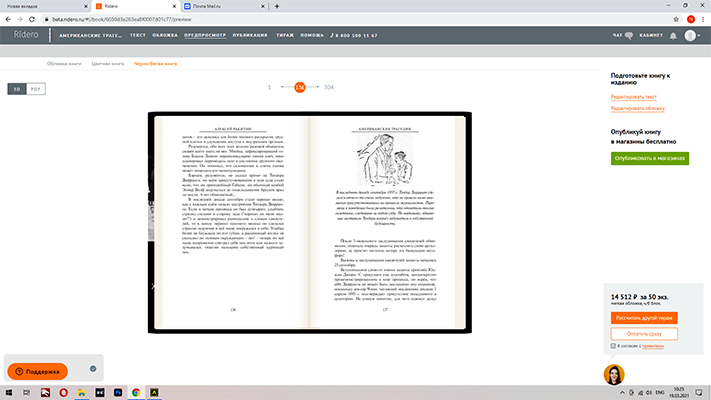This screenshot has height=400, width=711.
Task: Switch preview mode to 3D
Action: 17,89
